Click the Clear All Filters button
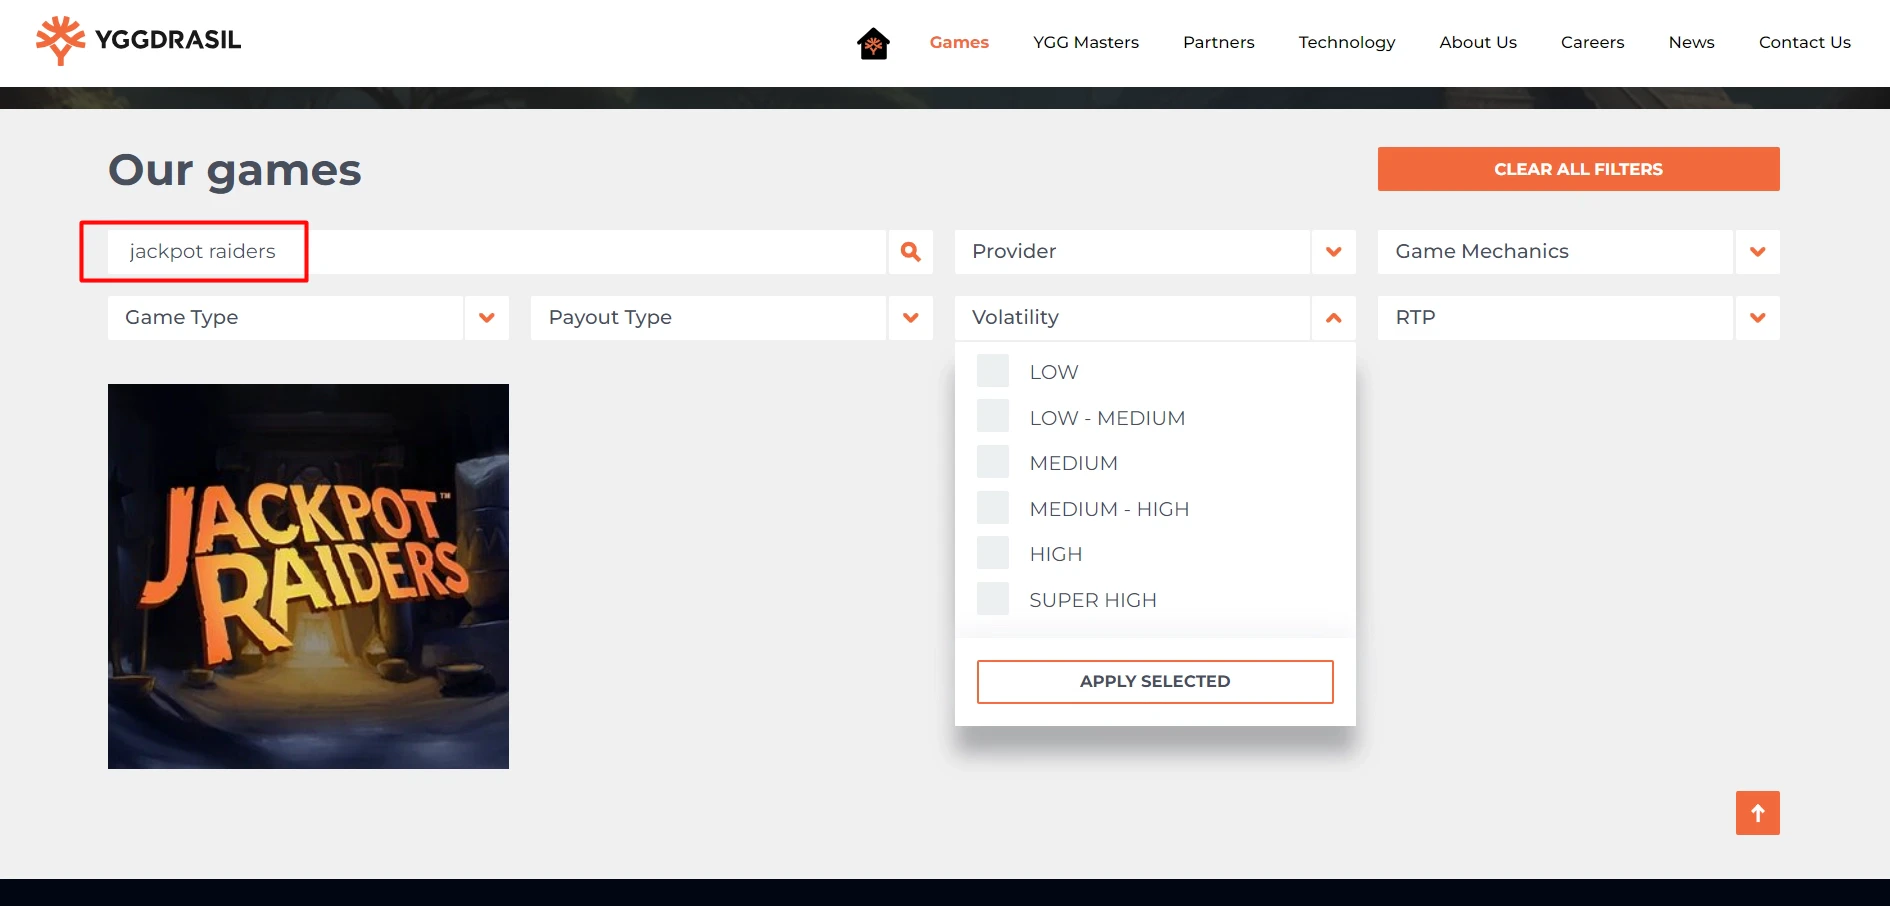This screenshot has height=906, width=1890. [x=1578, y=169]
